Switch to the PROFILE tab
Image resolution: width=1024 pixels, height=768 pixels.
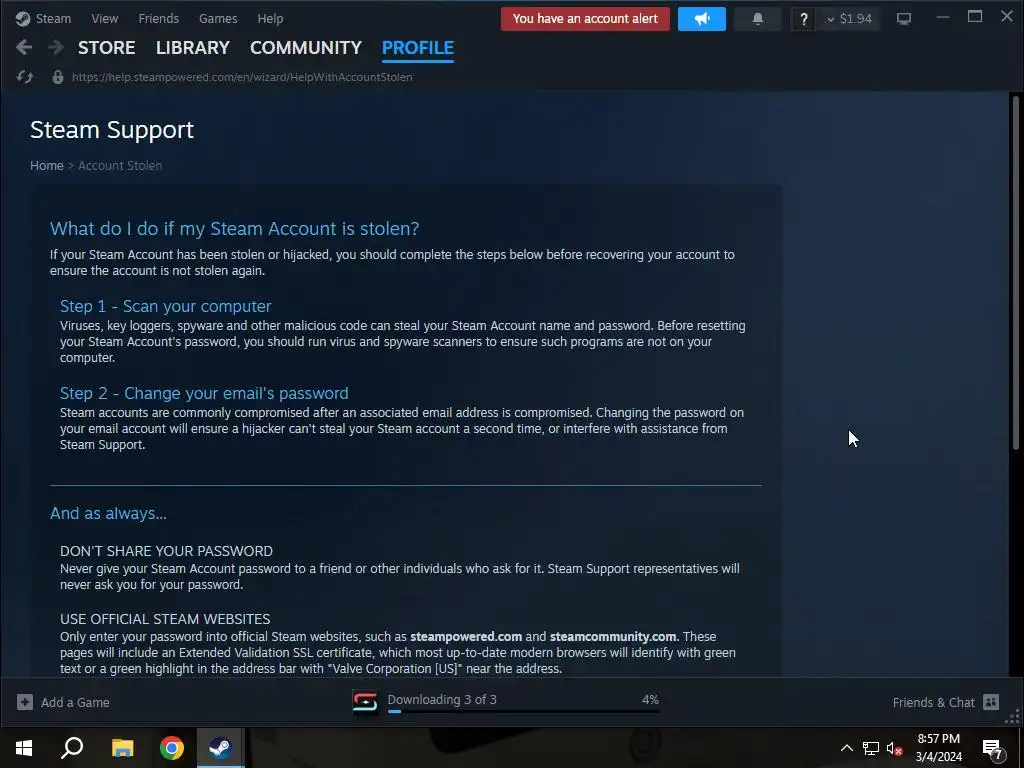pos(418,48)
